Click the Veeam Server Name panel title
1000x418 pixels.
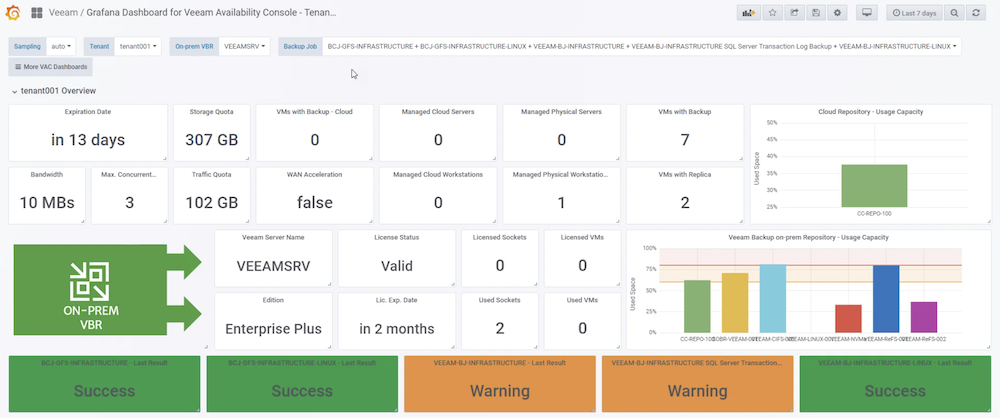coord(273,237)
